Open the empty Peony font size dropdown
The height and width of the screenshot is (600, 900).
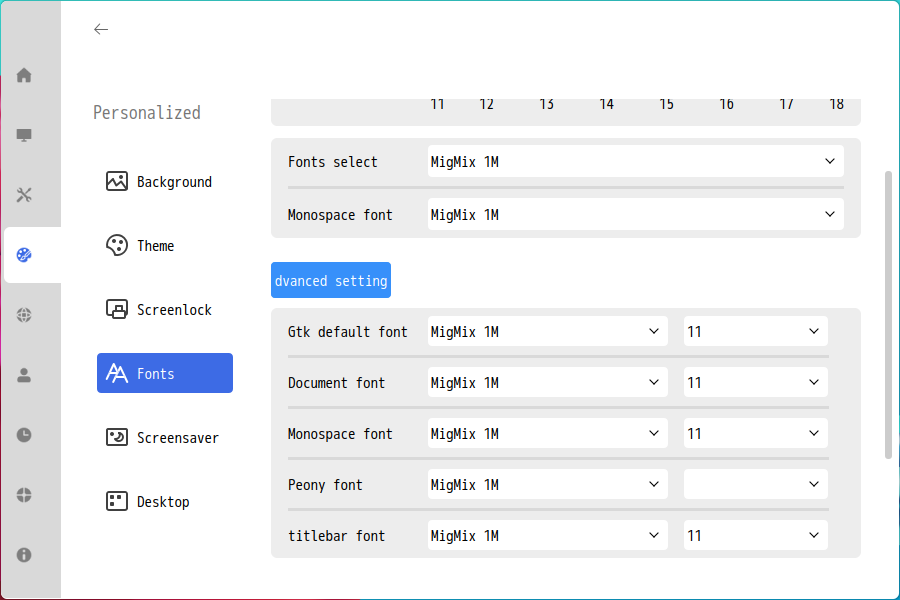(x=755, y=484)
